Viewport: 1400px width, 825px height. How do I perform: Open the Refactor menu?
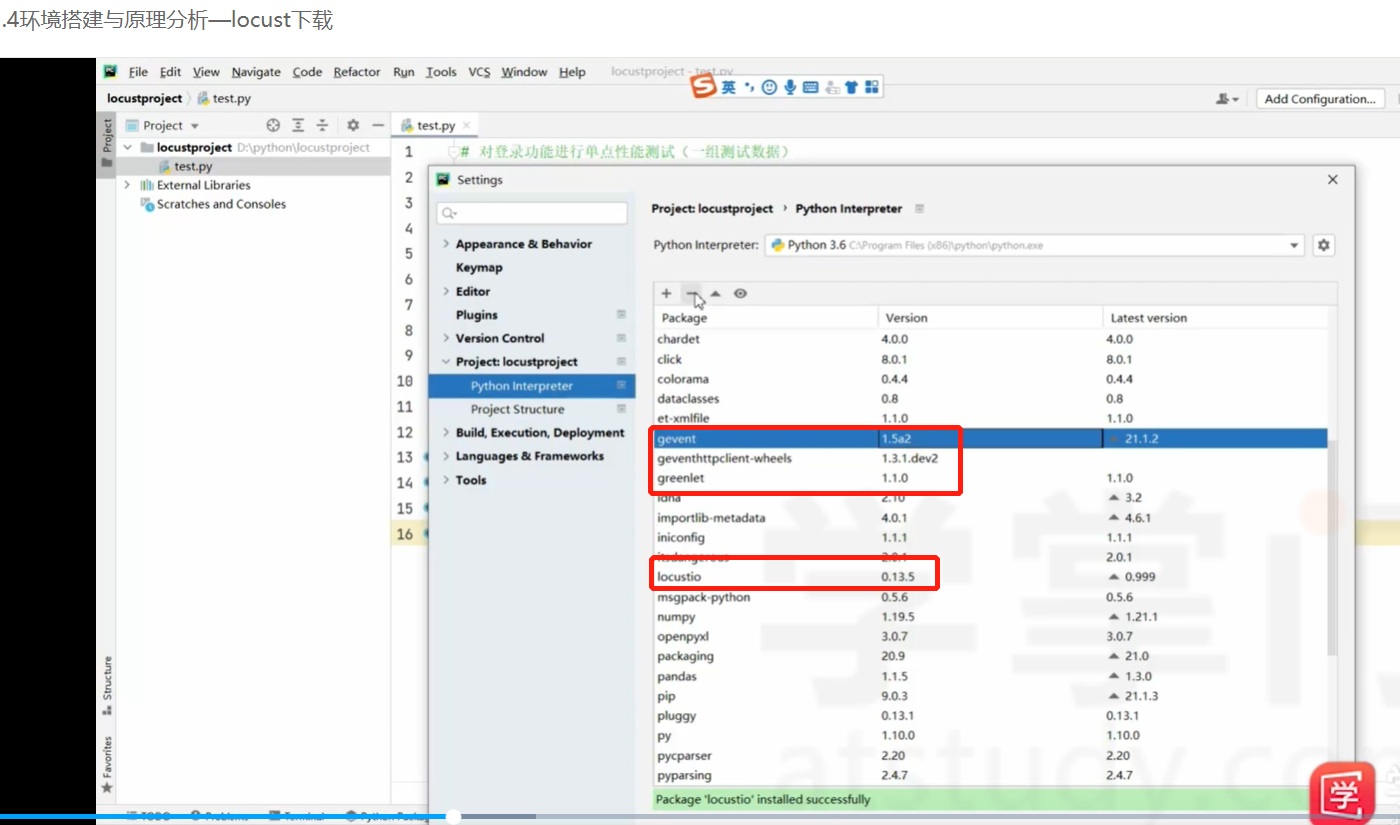[x=357, y=72]
